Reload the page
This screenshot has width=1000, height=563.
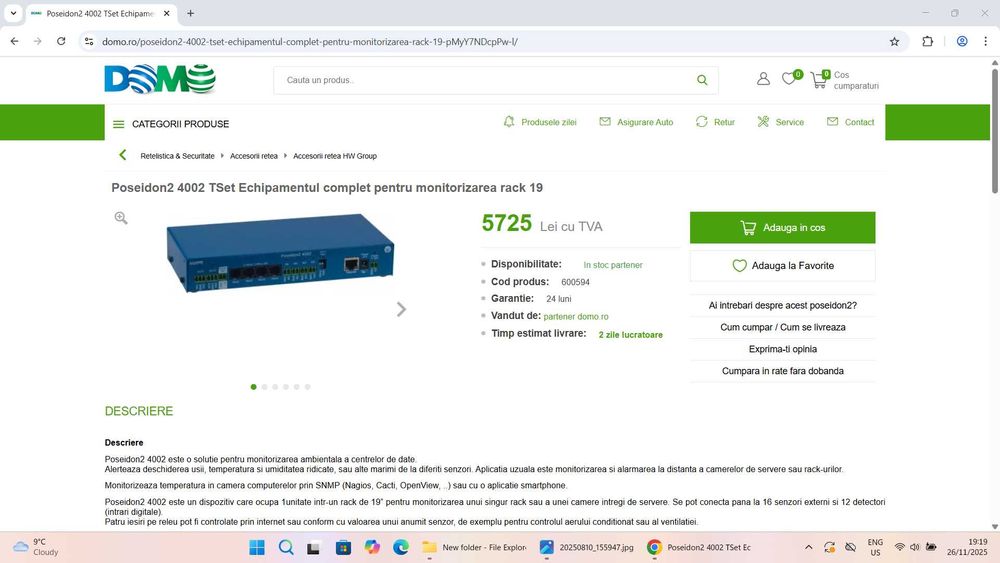pyautogui.click(x=61, y=41)
